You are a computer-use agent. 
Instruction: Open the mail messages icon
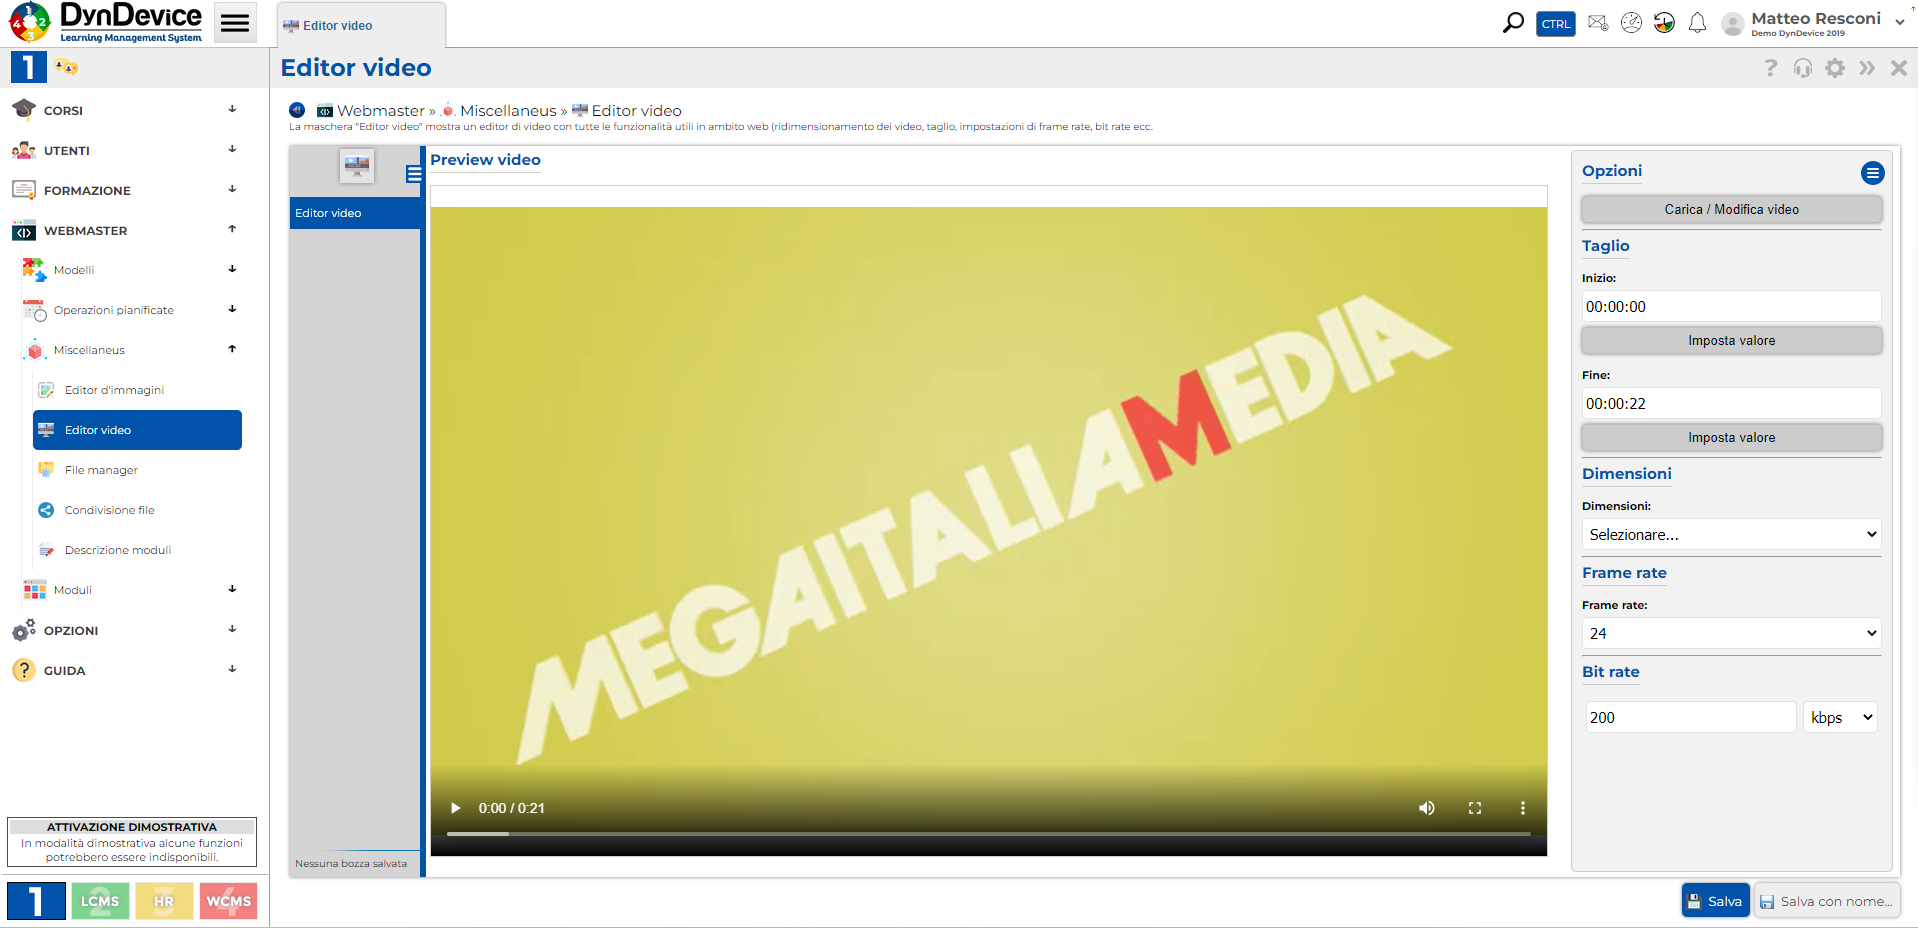click(x=1598, y=23)
